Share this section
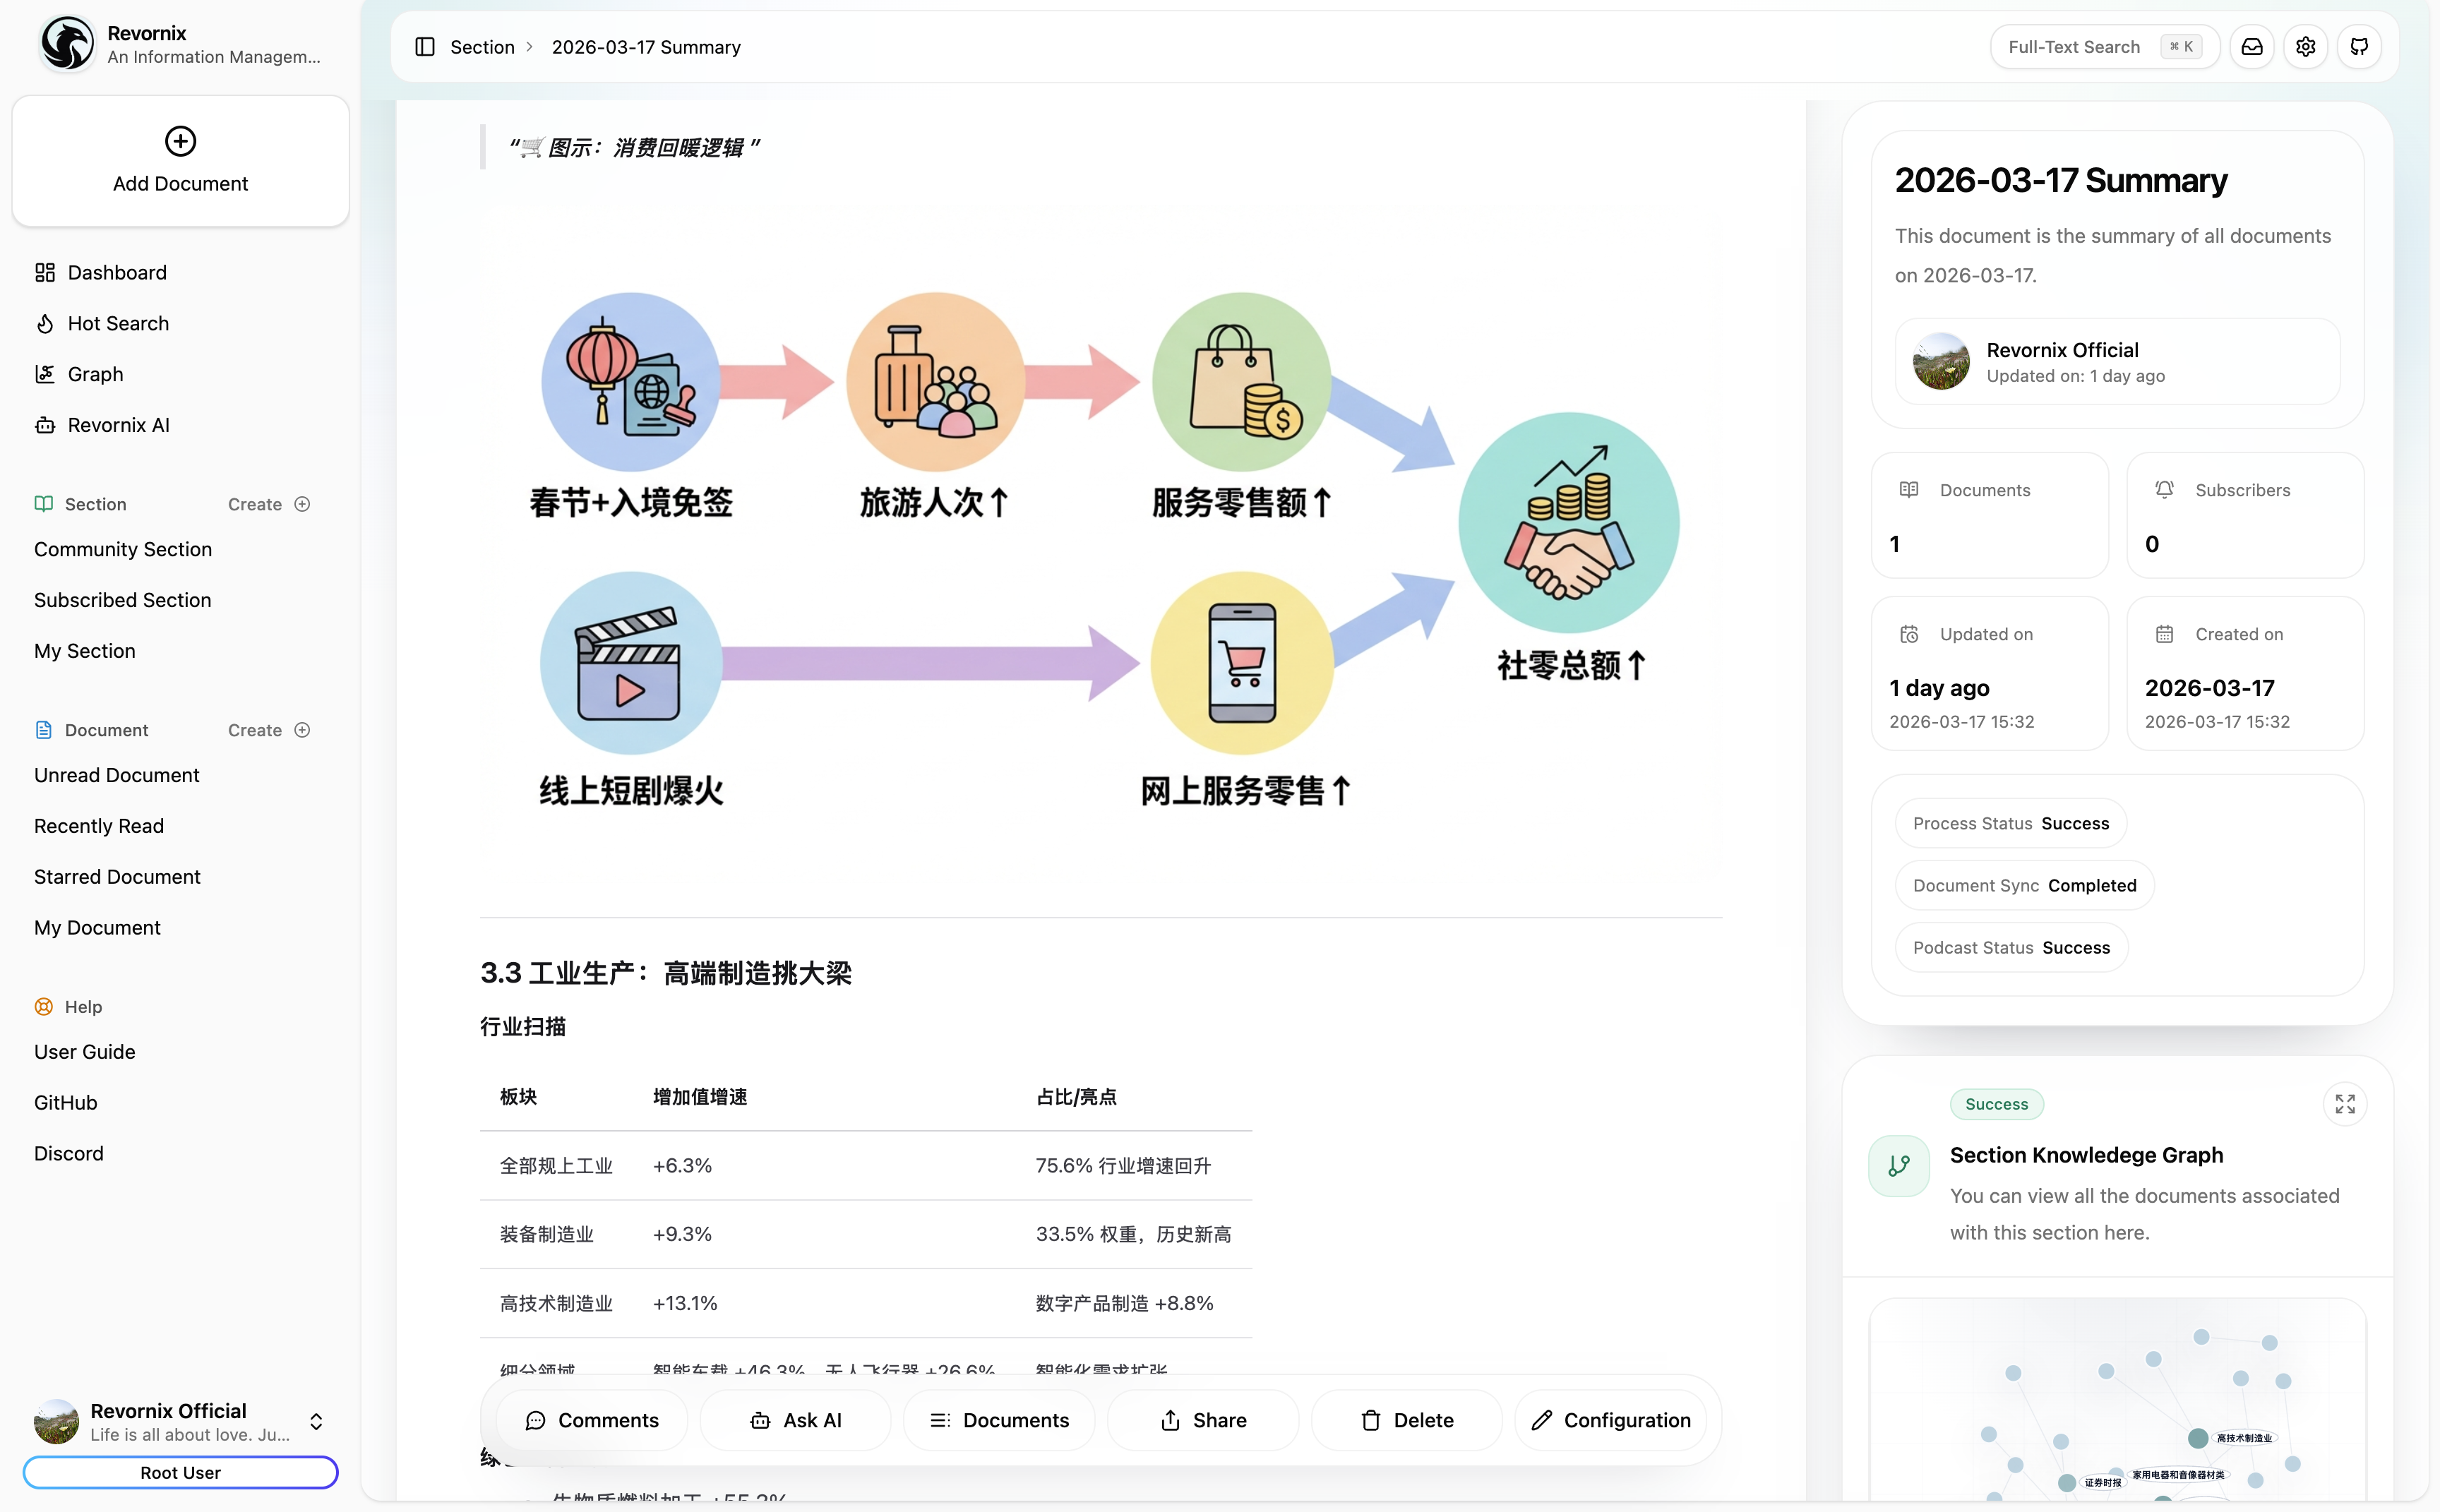The image size is (2440, 1512). coord(1203,1420)
